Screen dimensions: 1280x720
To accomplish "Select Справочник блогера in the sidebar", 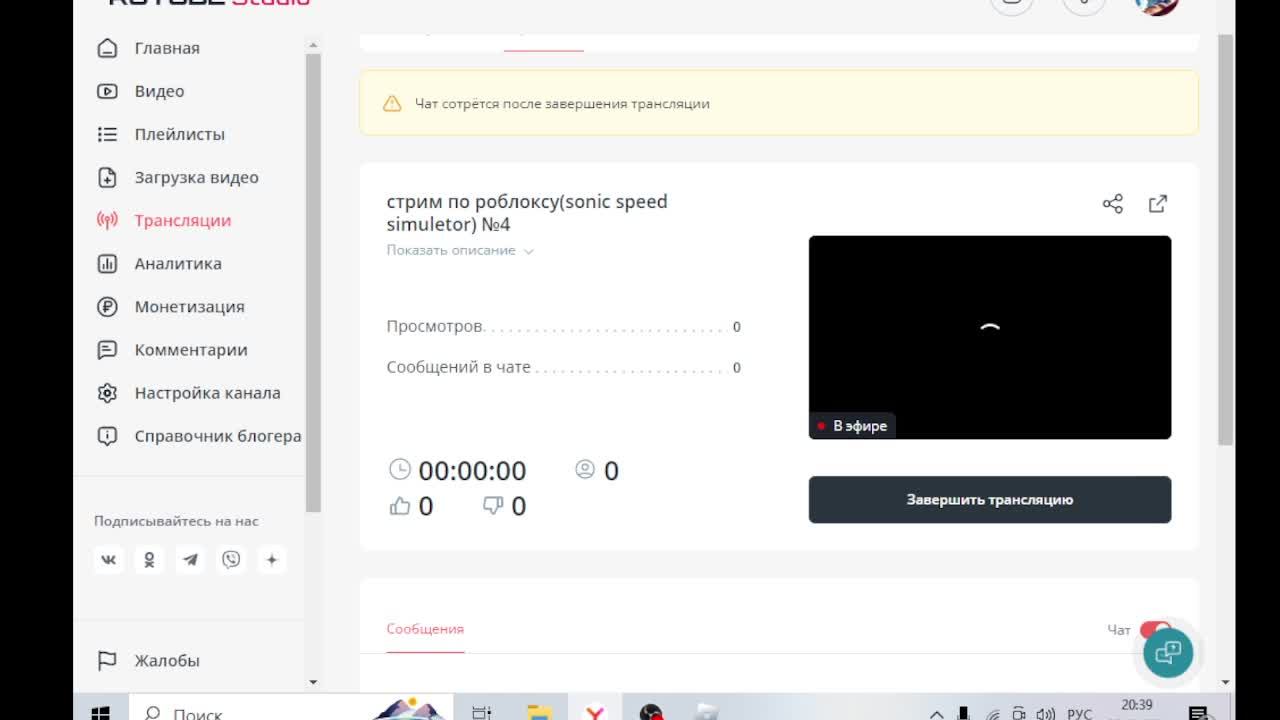I will pyautogui.click(x=217, y=436).
